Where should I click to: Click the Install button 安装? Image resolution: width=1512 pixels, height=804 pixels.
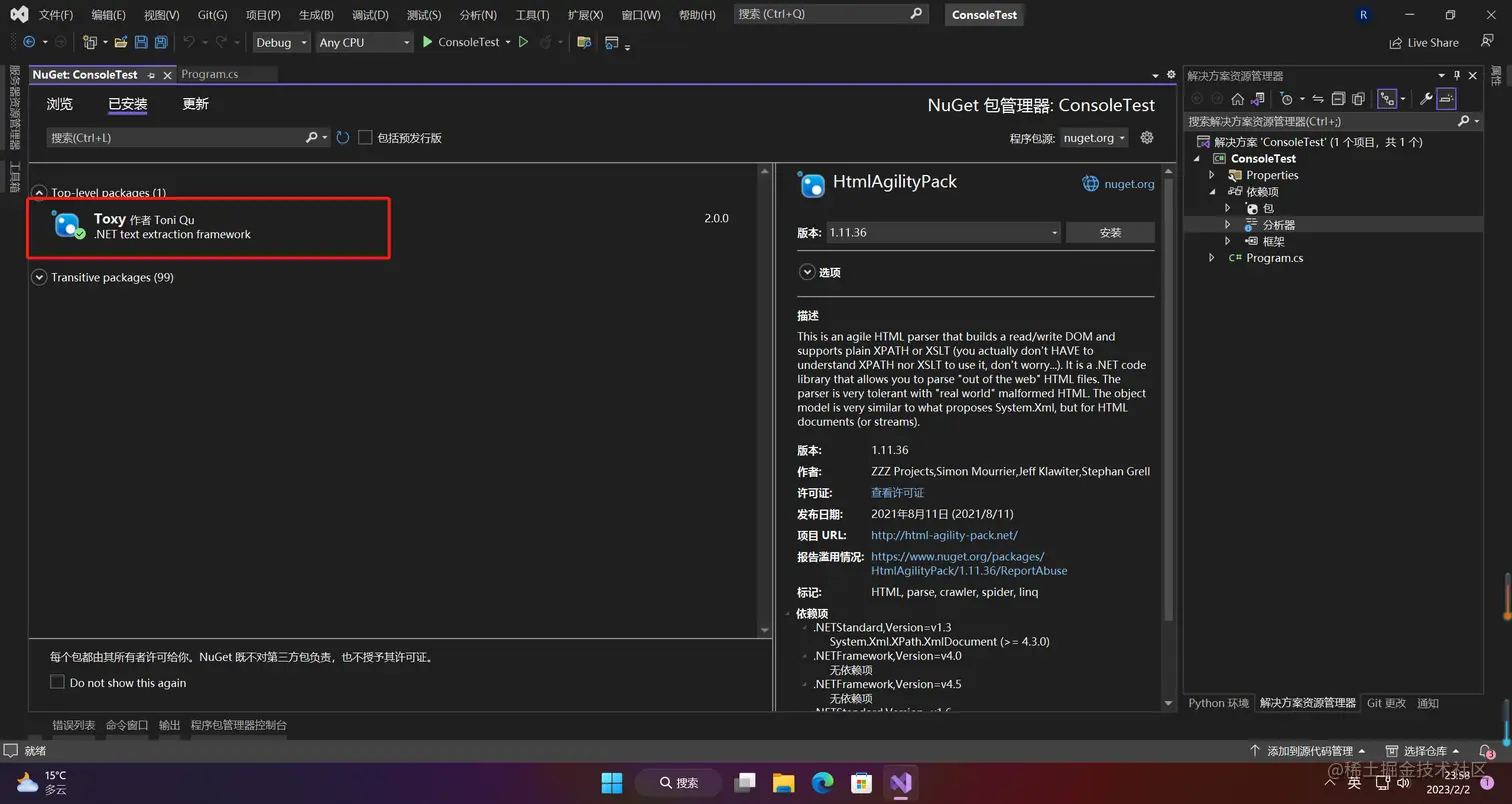point(1110,232)
